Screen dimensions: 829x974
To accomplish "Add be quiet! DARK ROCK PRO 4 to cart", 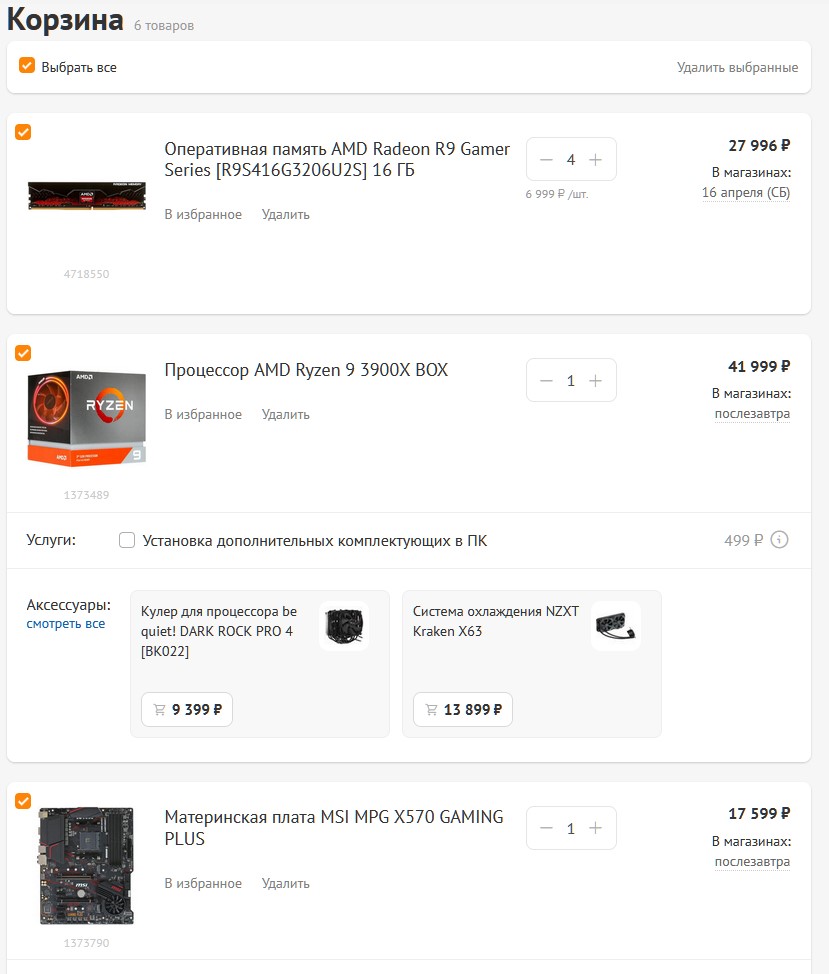I will (187, 709).
